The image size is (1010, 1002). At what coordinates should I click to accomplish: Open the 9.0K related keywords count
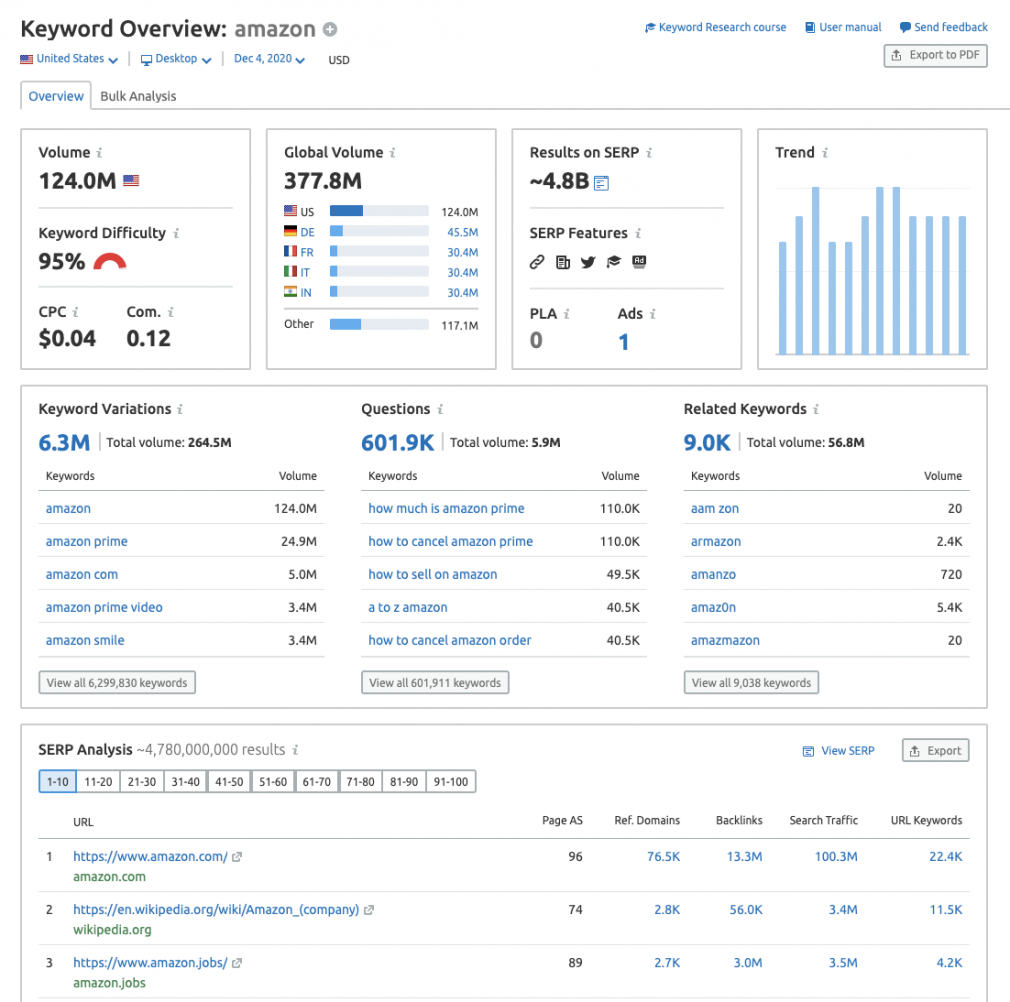coord(707,443)
